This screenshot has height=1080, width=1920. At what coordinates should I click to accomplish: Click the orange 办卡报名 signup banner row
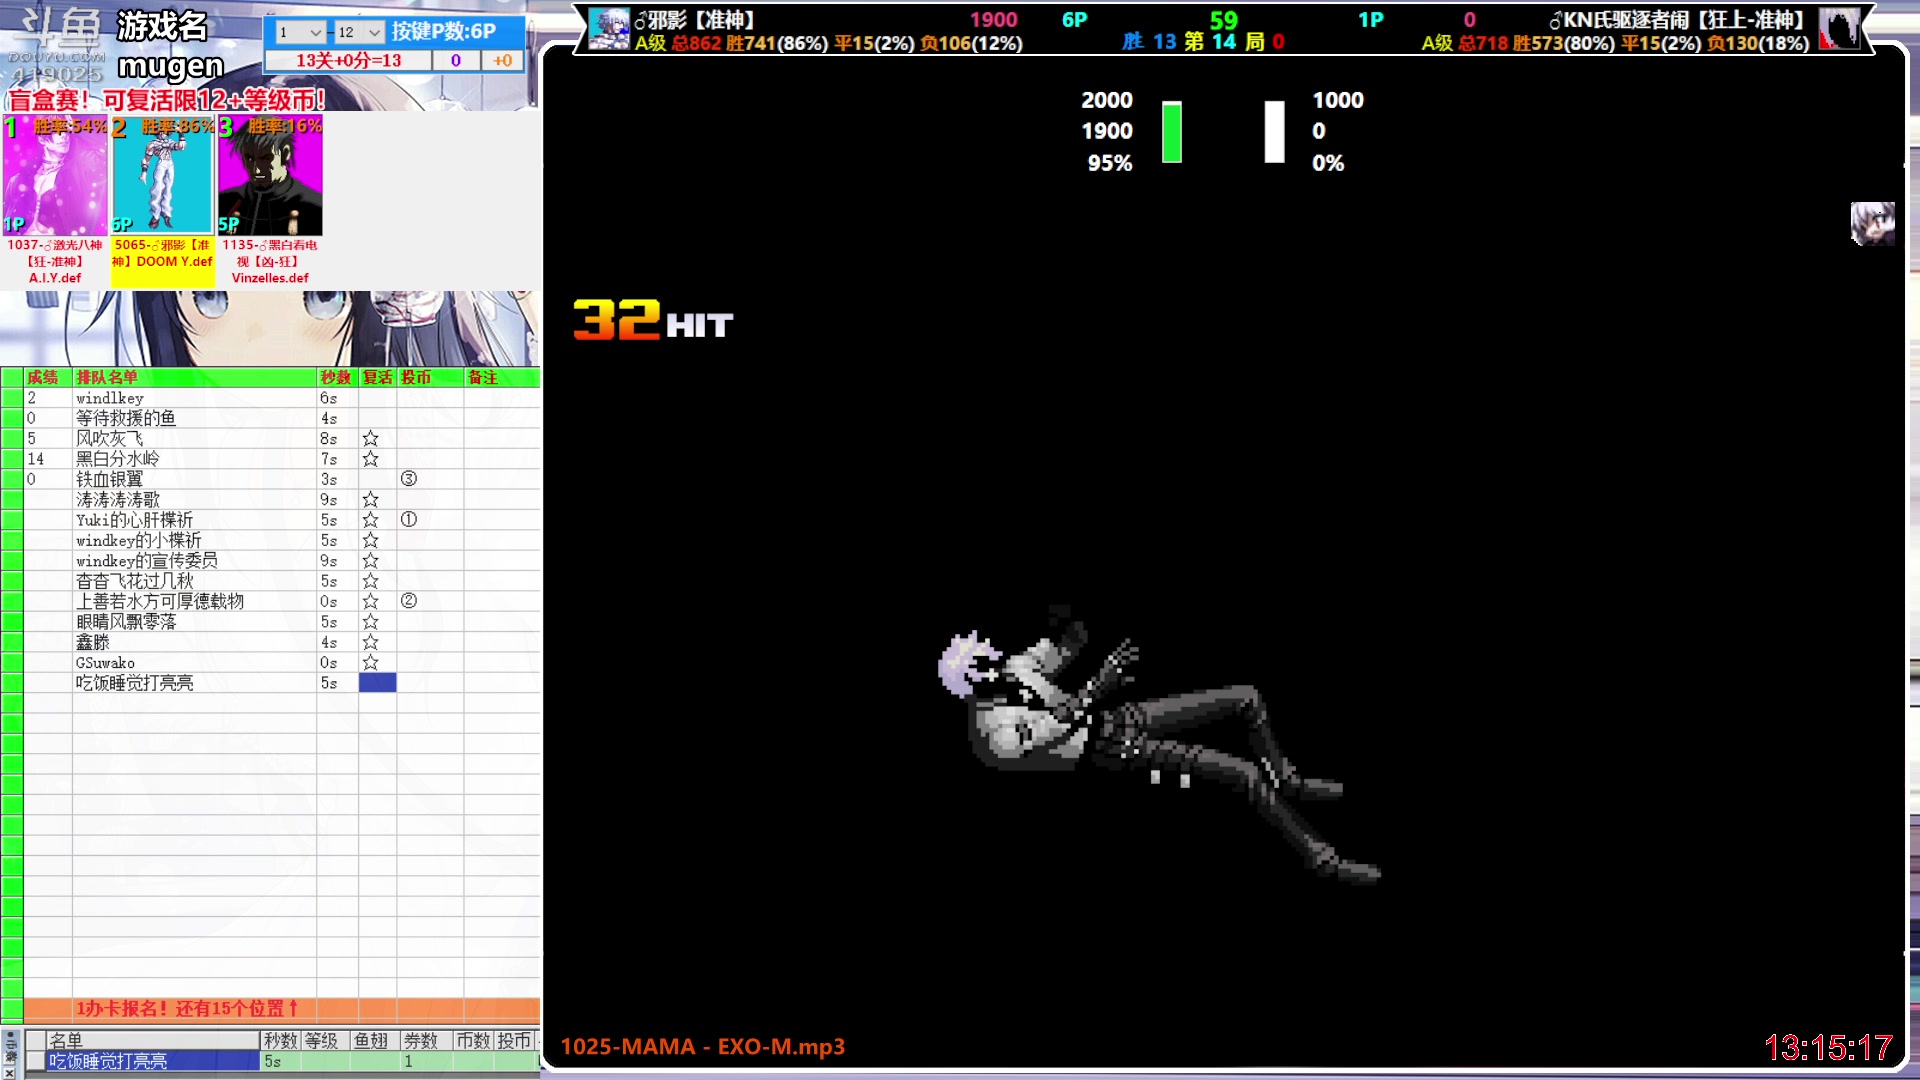281,1009
